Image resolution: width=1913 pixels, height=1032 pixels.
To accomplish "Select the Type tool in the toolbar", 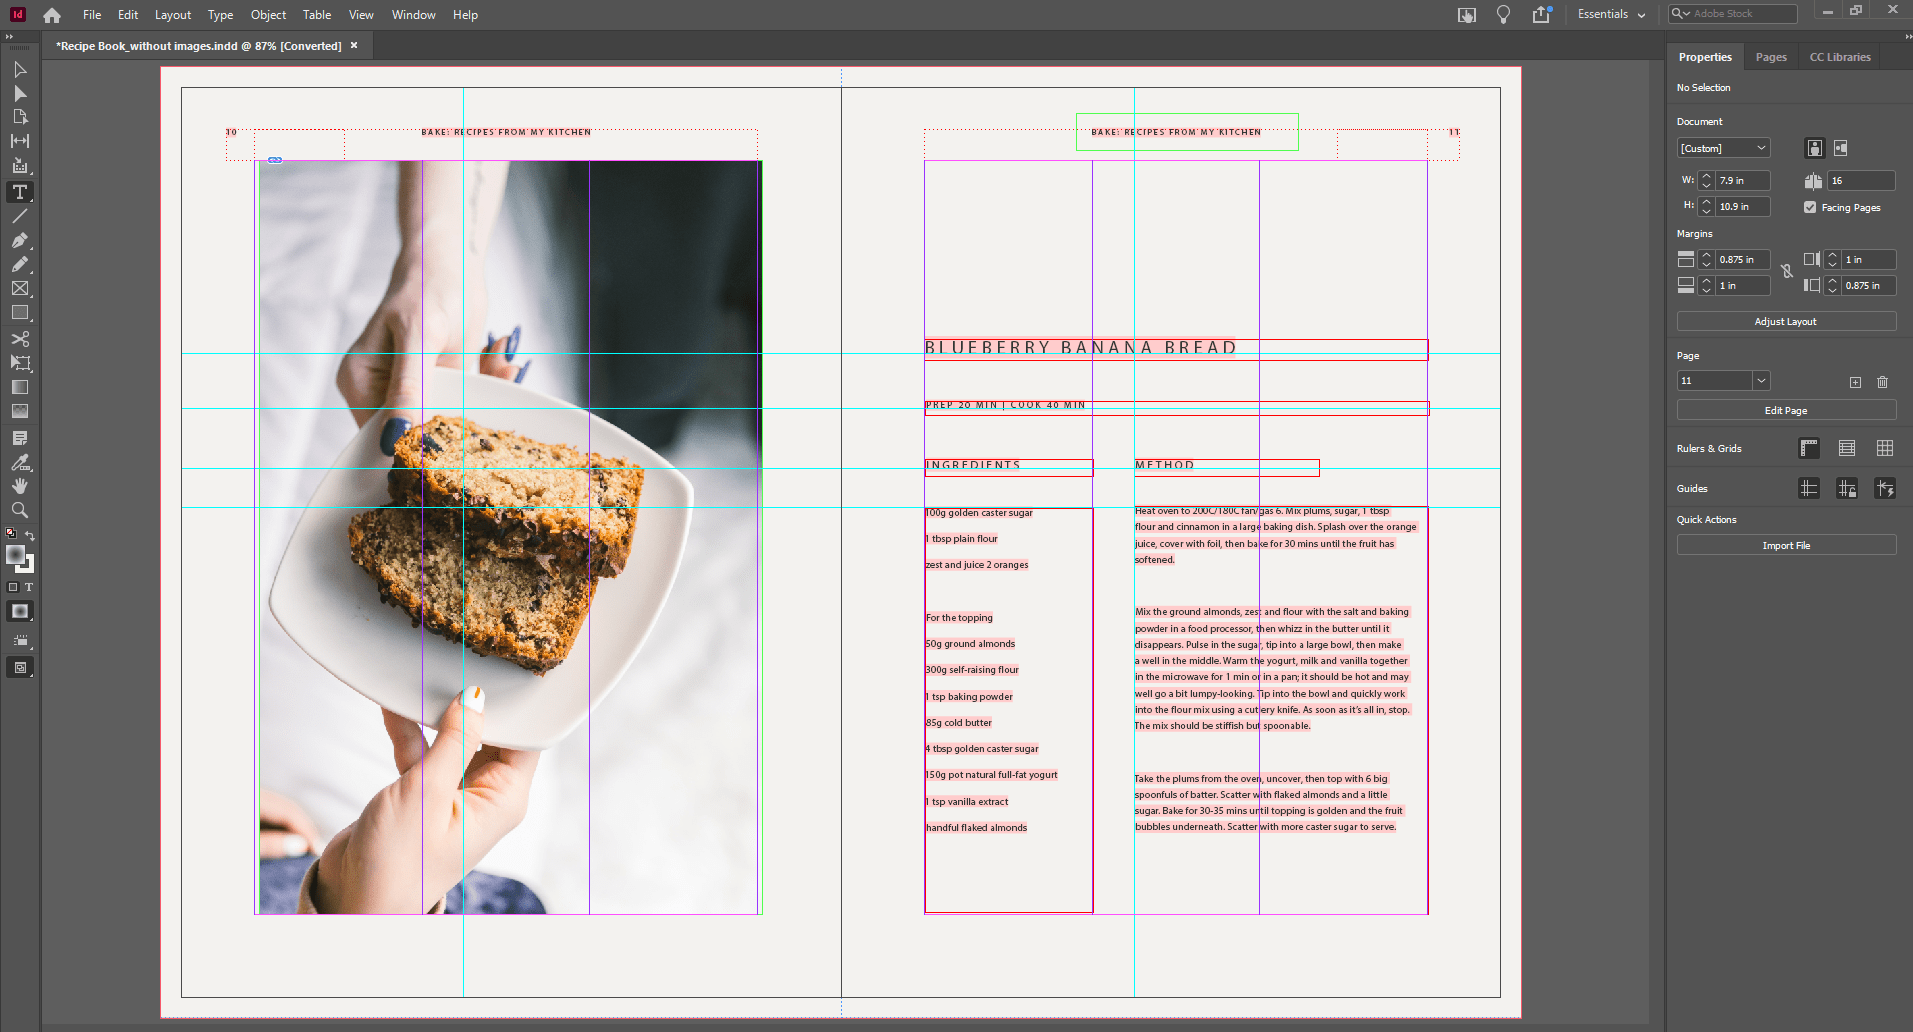I will click(x=19, y=192).
